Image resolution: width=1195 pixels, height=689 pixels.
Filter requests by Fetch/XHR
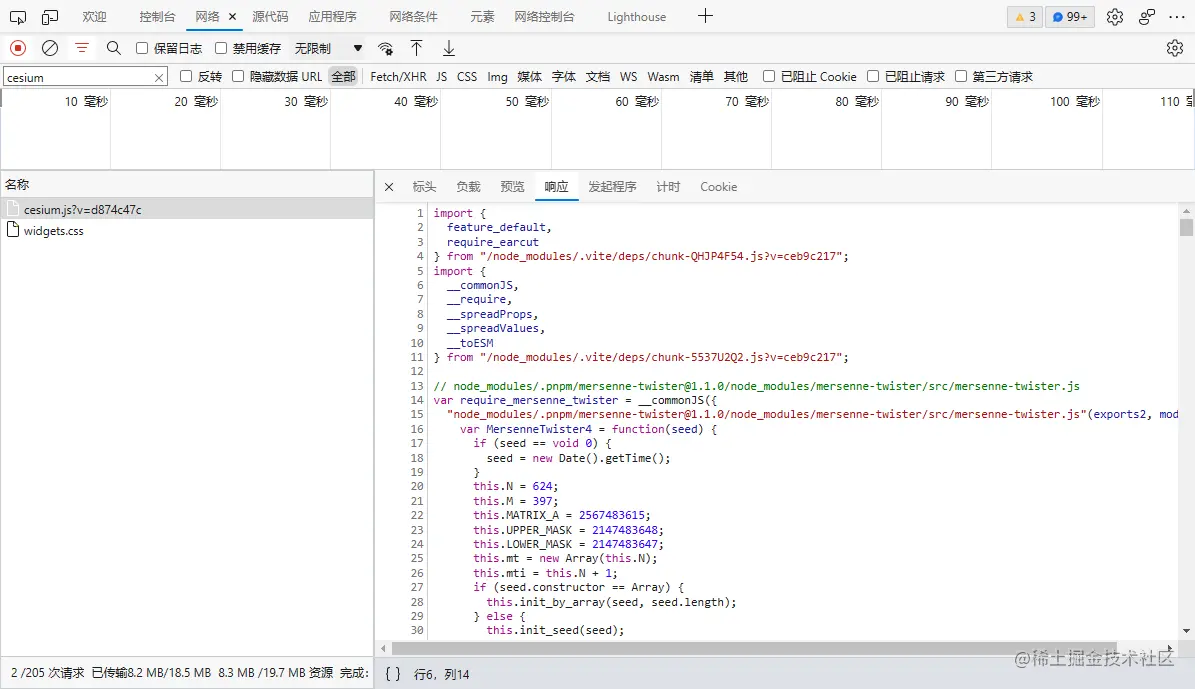[398, 76]
